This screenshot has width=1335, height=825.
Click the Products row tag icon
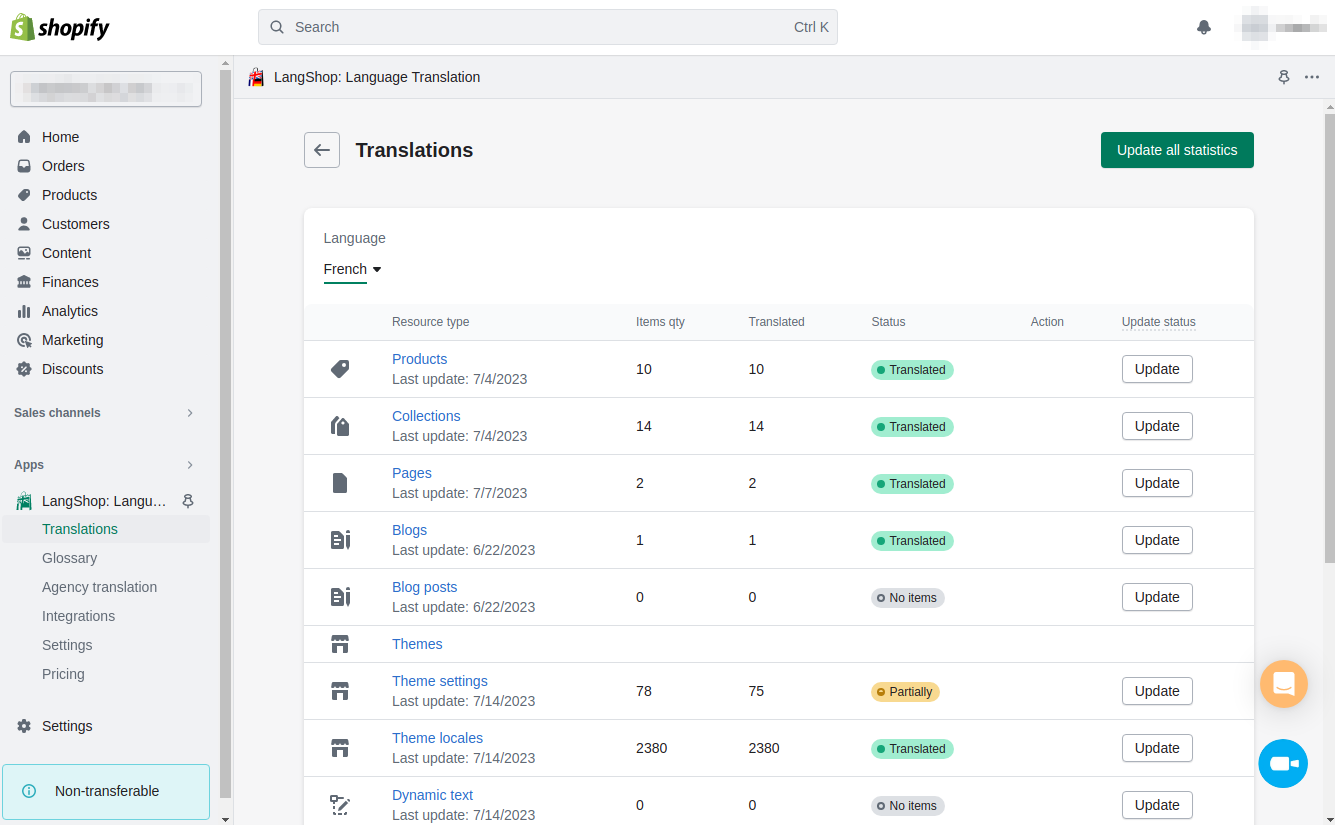coord(340,369)
